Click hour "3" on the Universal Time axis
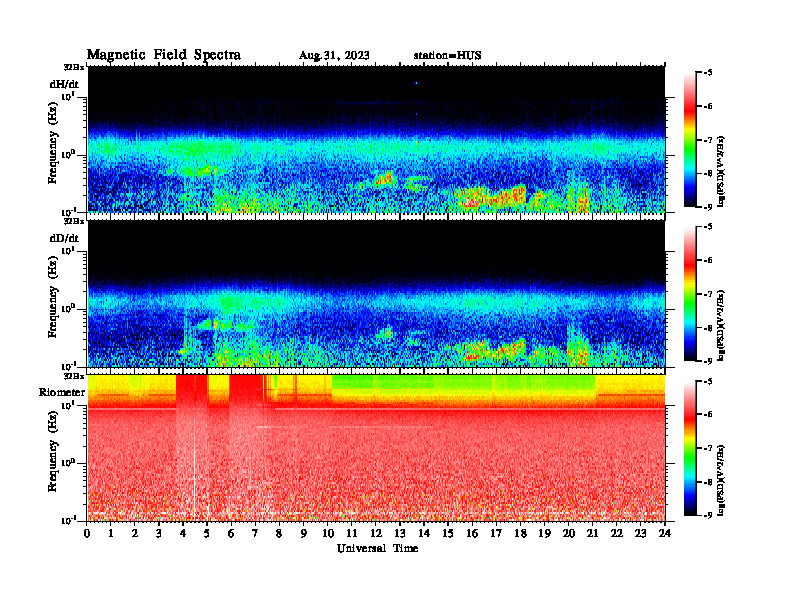The height and width of the screenshot is (612, 792). (159, 533)
